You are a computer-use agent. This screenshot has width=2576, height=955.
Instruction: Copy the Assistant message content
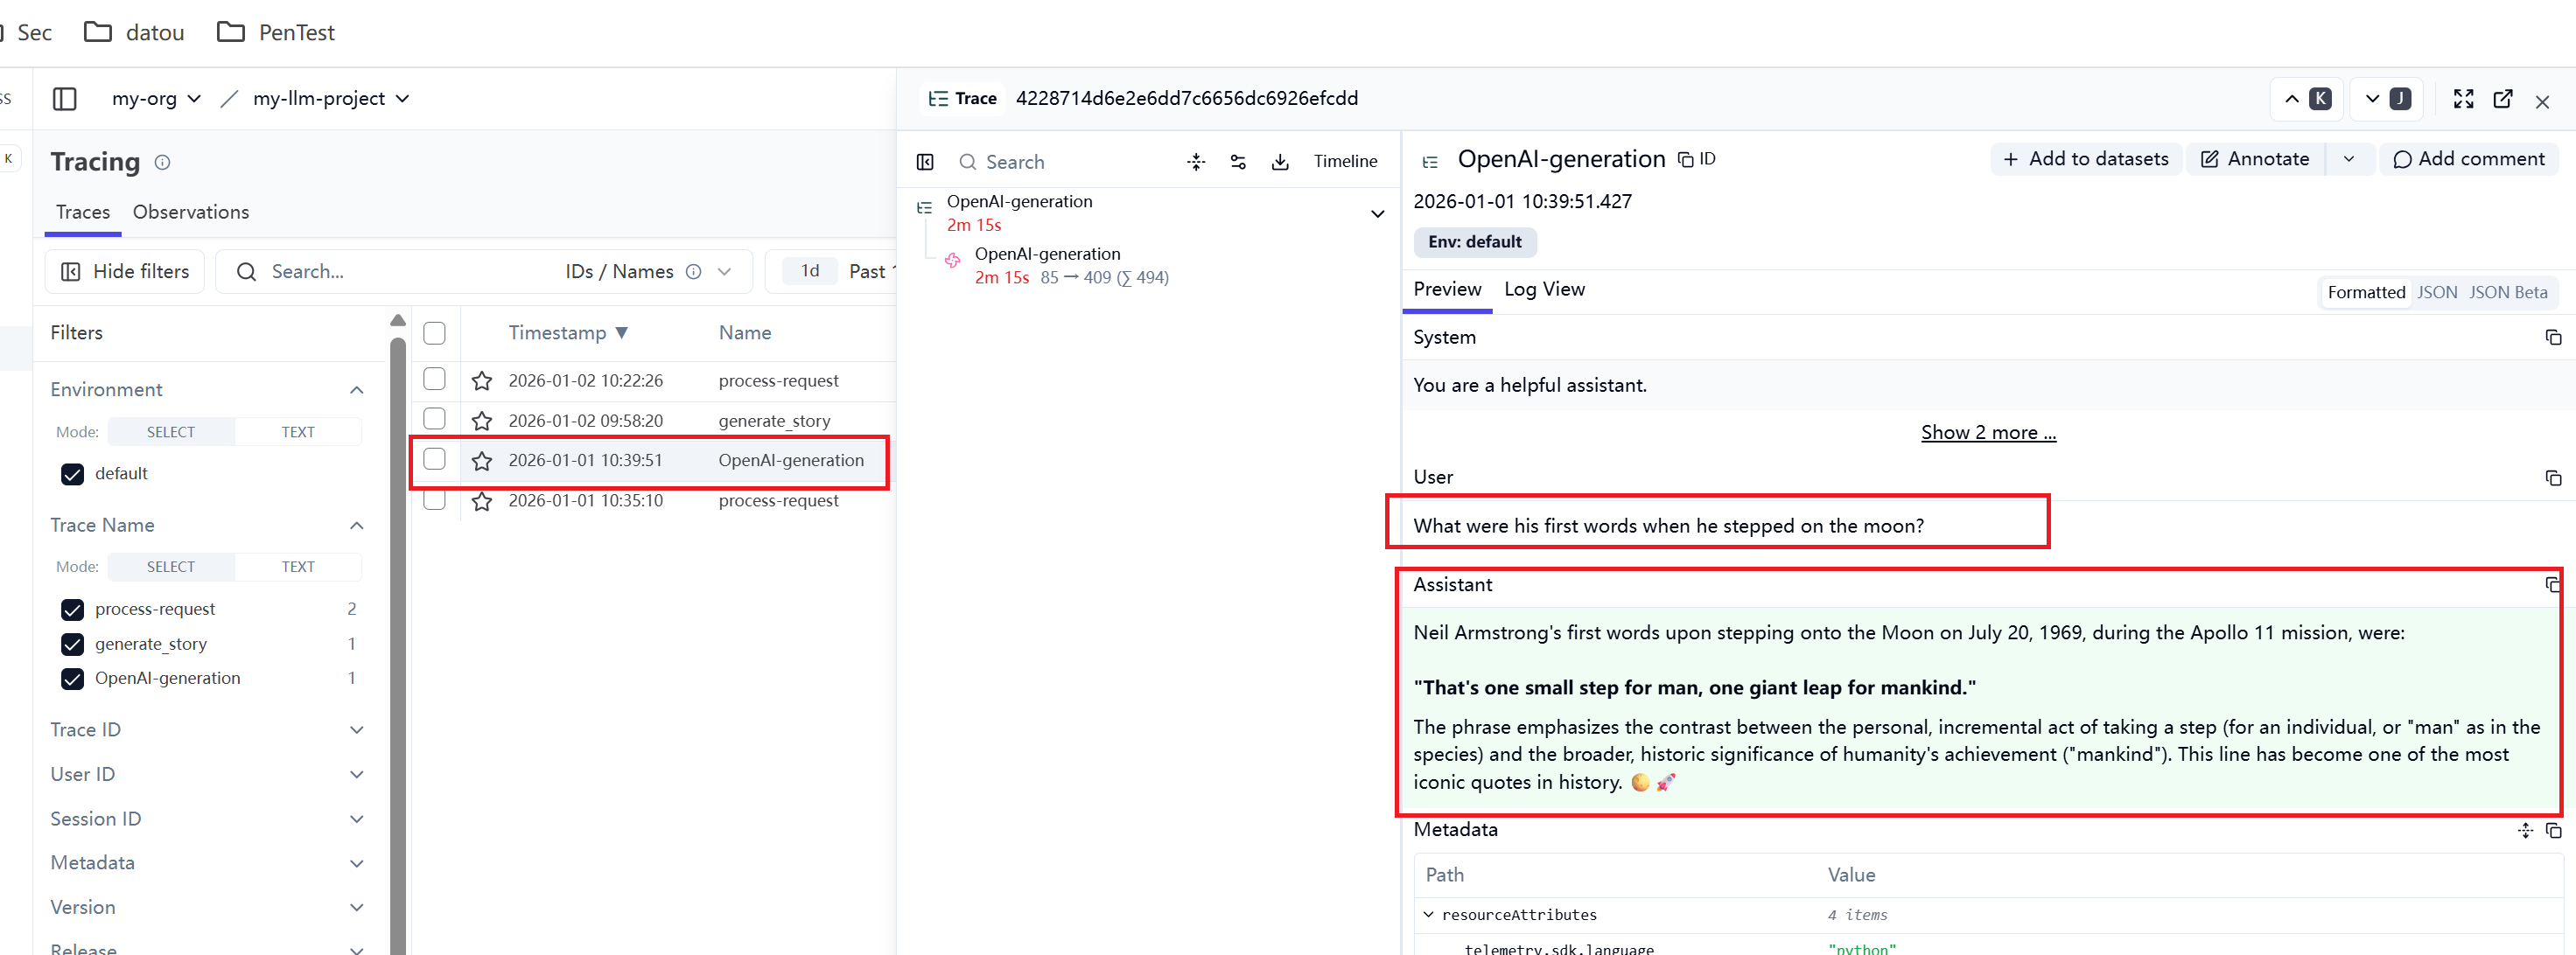pos(2552,585)
